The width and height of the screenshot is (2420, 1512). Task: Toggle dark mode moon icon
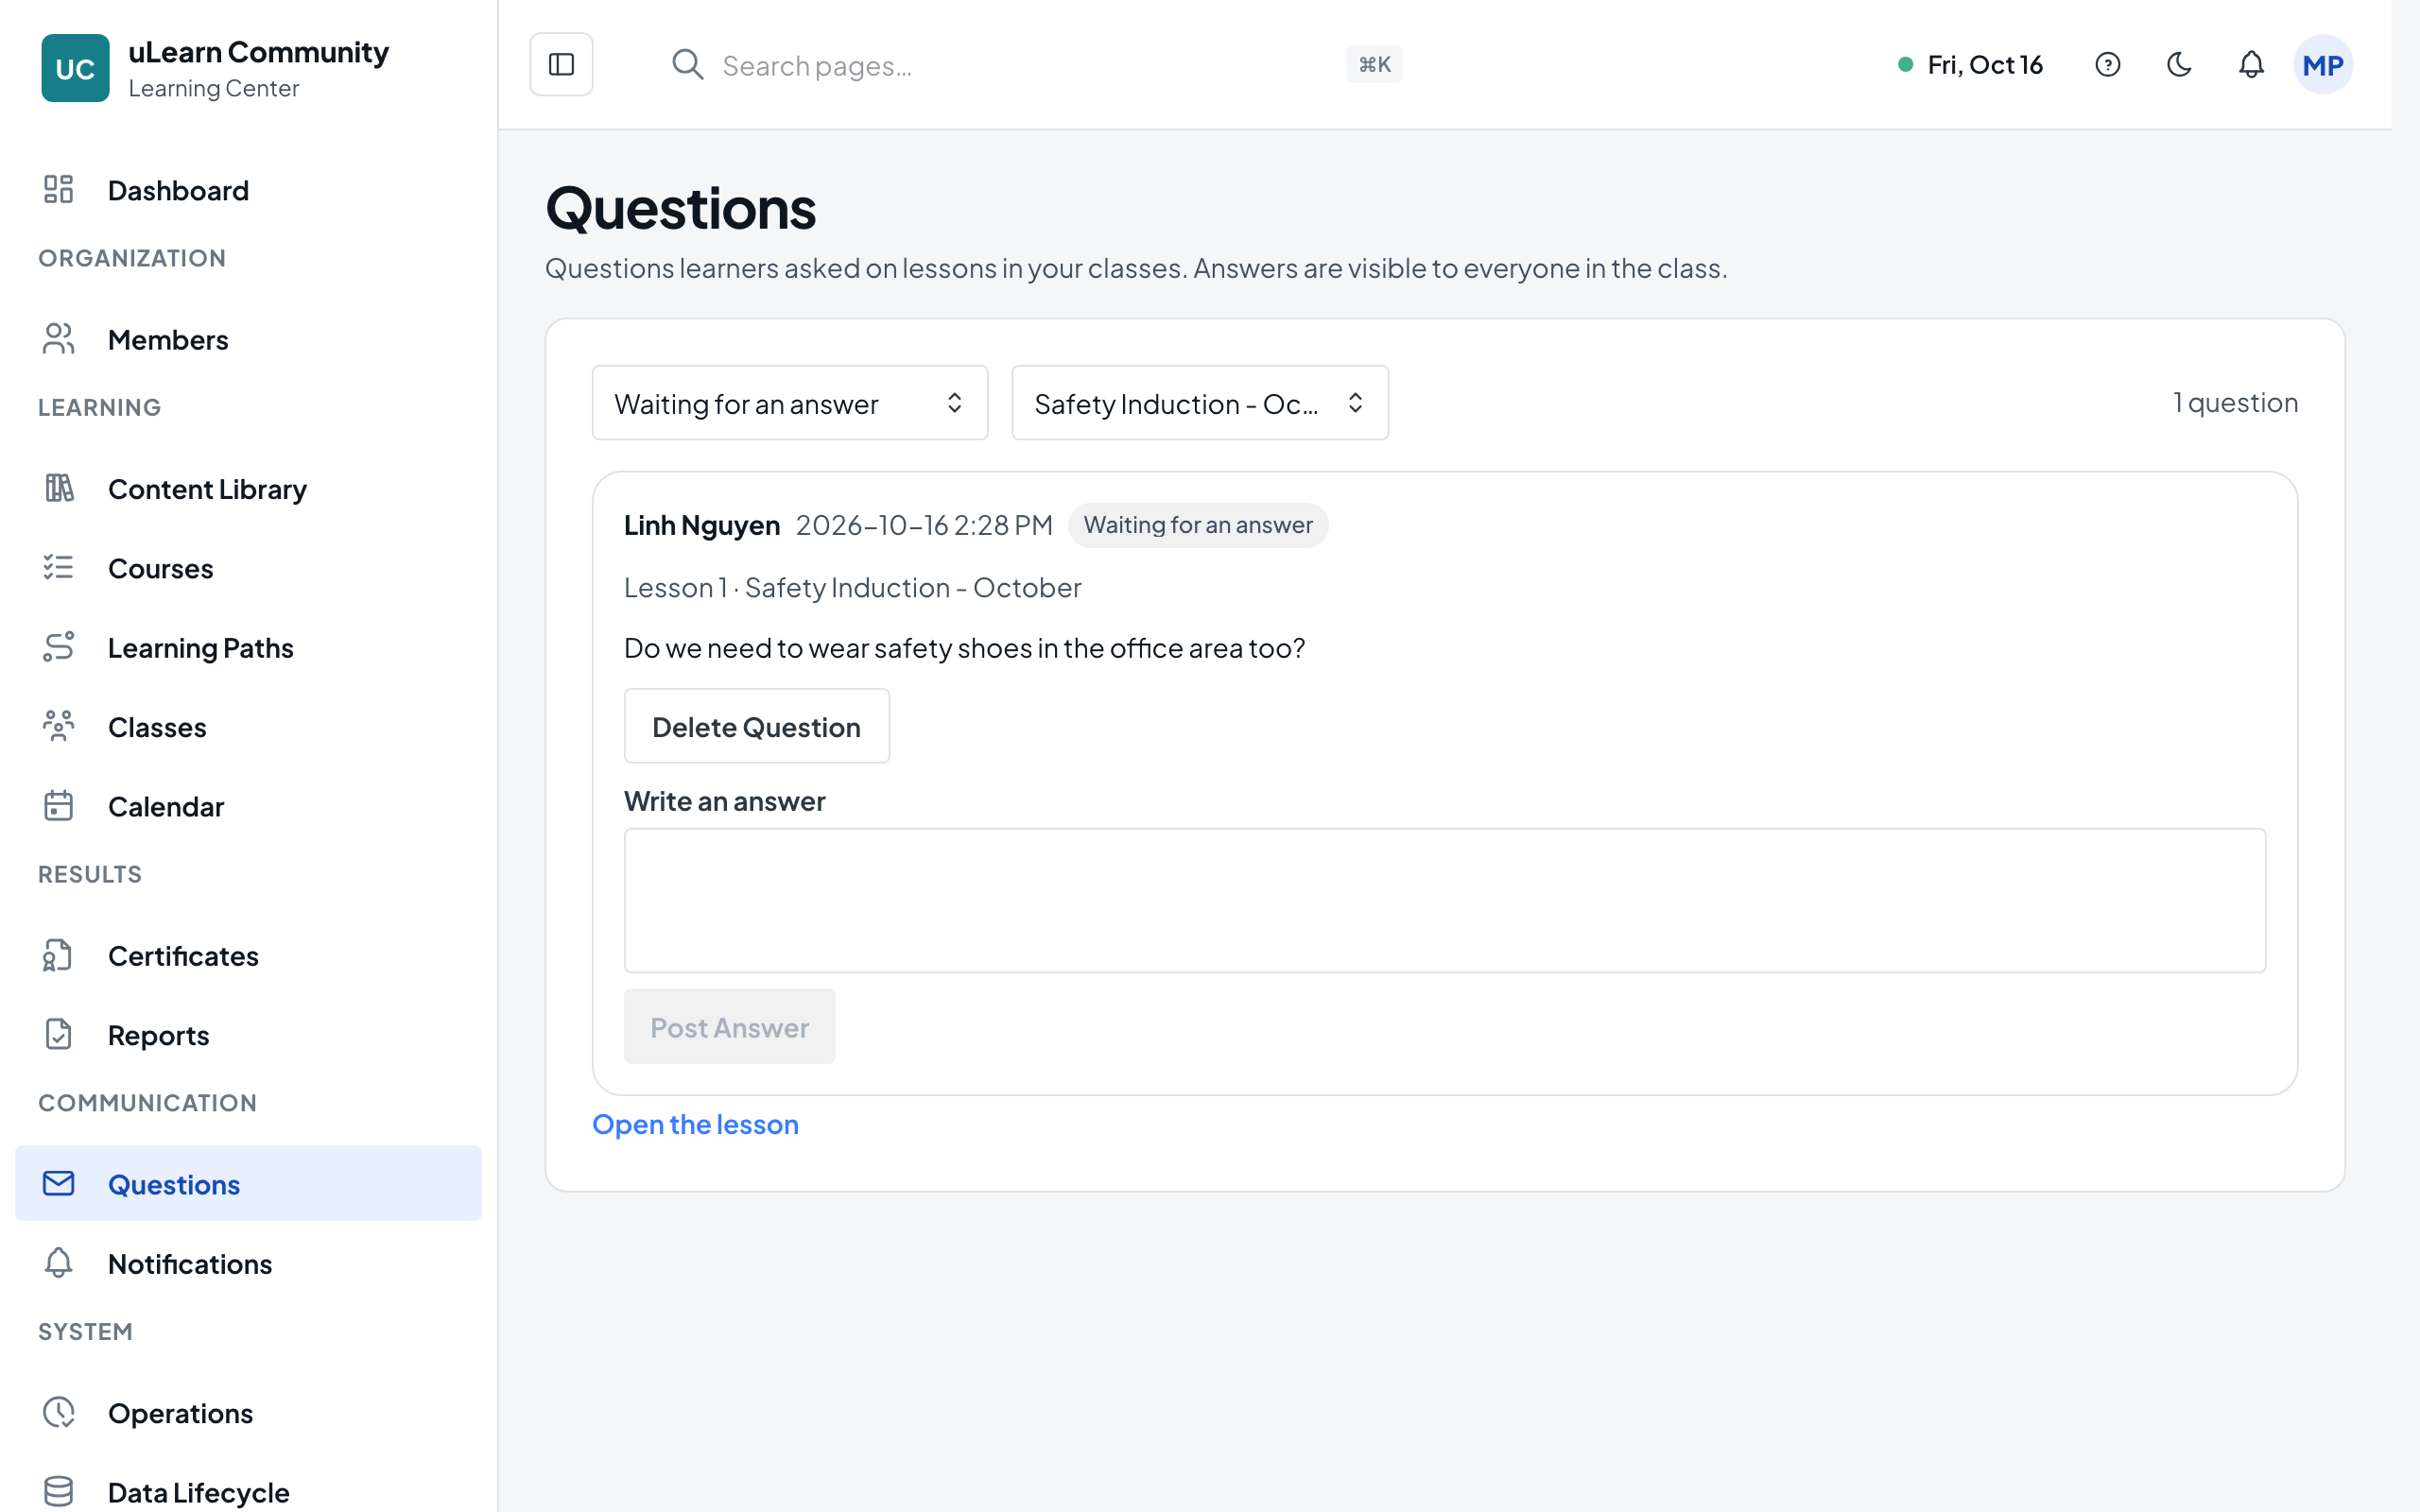tap(2179, 65)
